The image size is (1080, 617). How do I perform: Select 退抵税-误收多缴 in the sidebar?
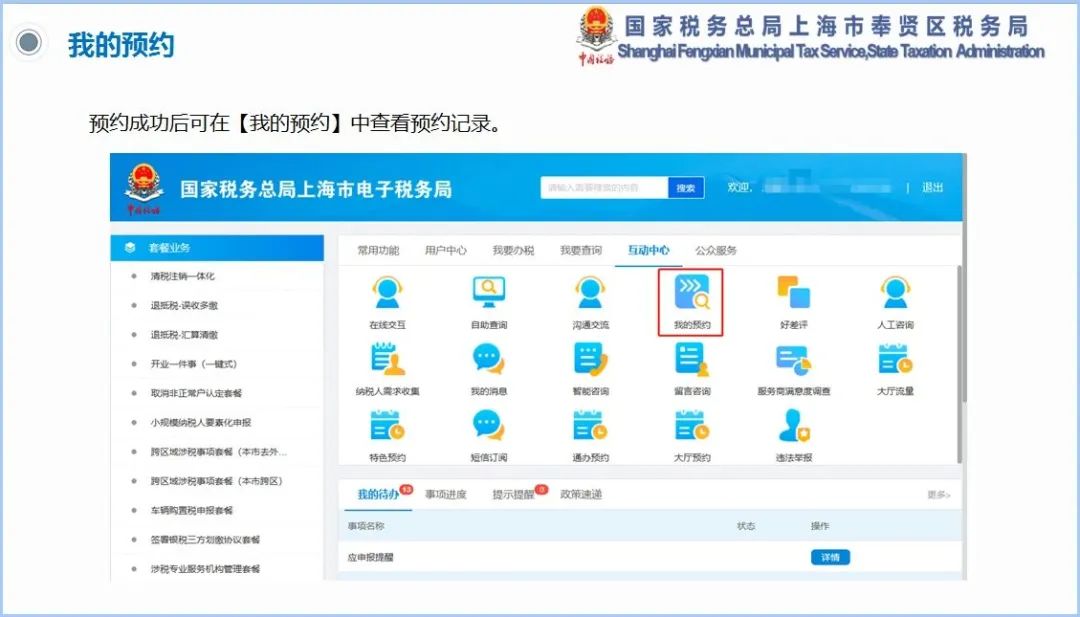pos(184,306)
